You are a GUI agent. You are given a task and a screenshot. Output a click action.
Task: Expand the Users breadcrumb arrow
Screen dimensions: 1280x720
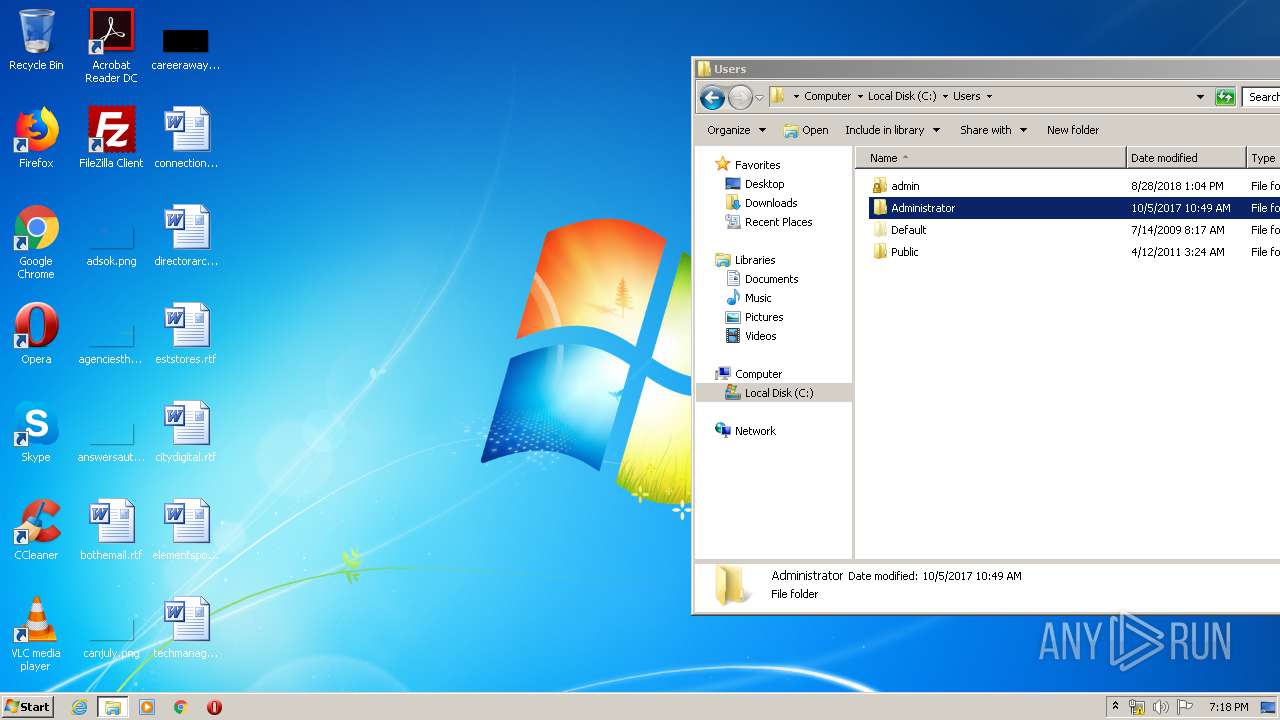[x=989, y=97]
